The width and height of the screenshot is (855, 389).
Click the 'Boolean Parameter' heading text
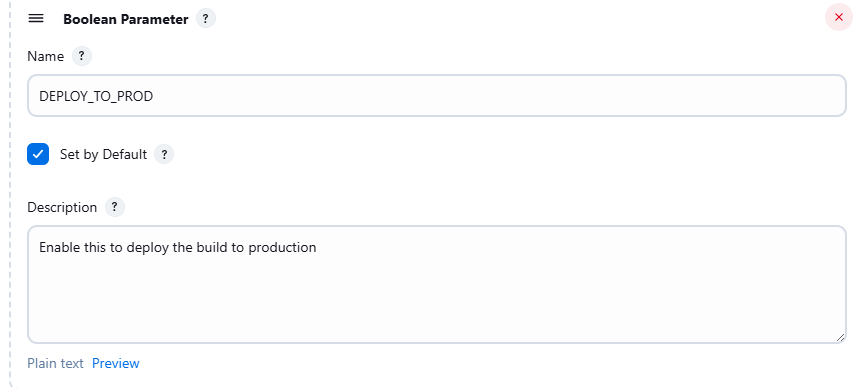(125, 19)
